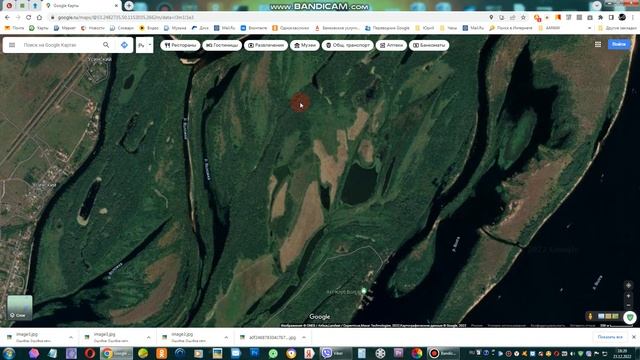640x360 pixels.
Task: Open the Chrome extensions puzzle icon
Action: click(600, 18)
